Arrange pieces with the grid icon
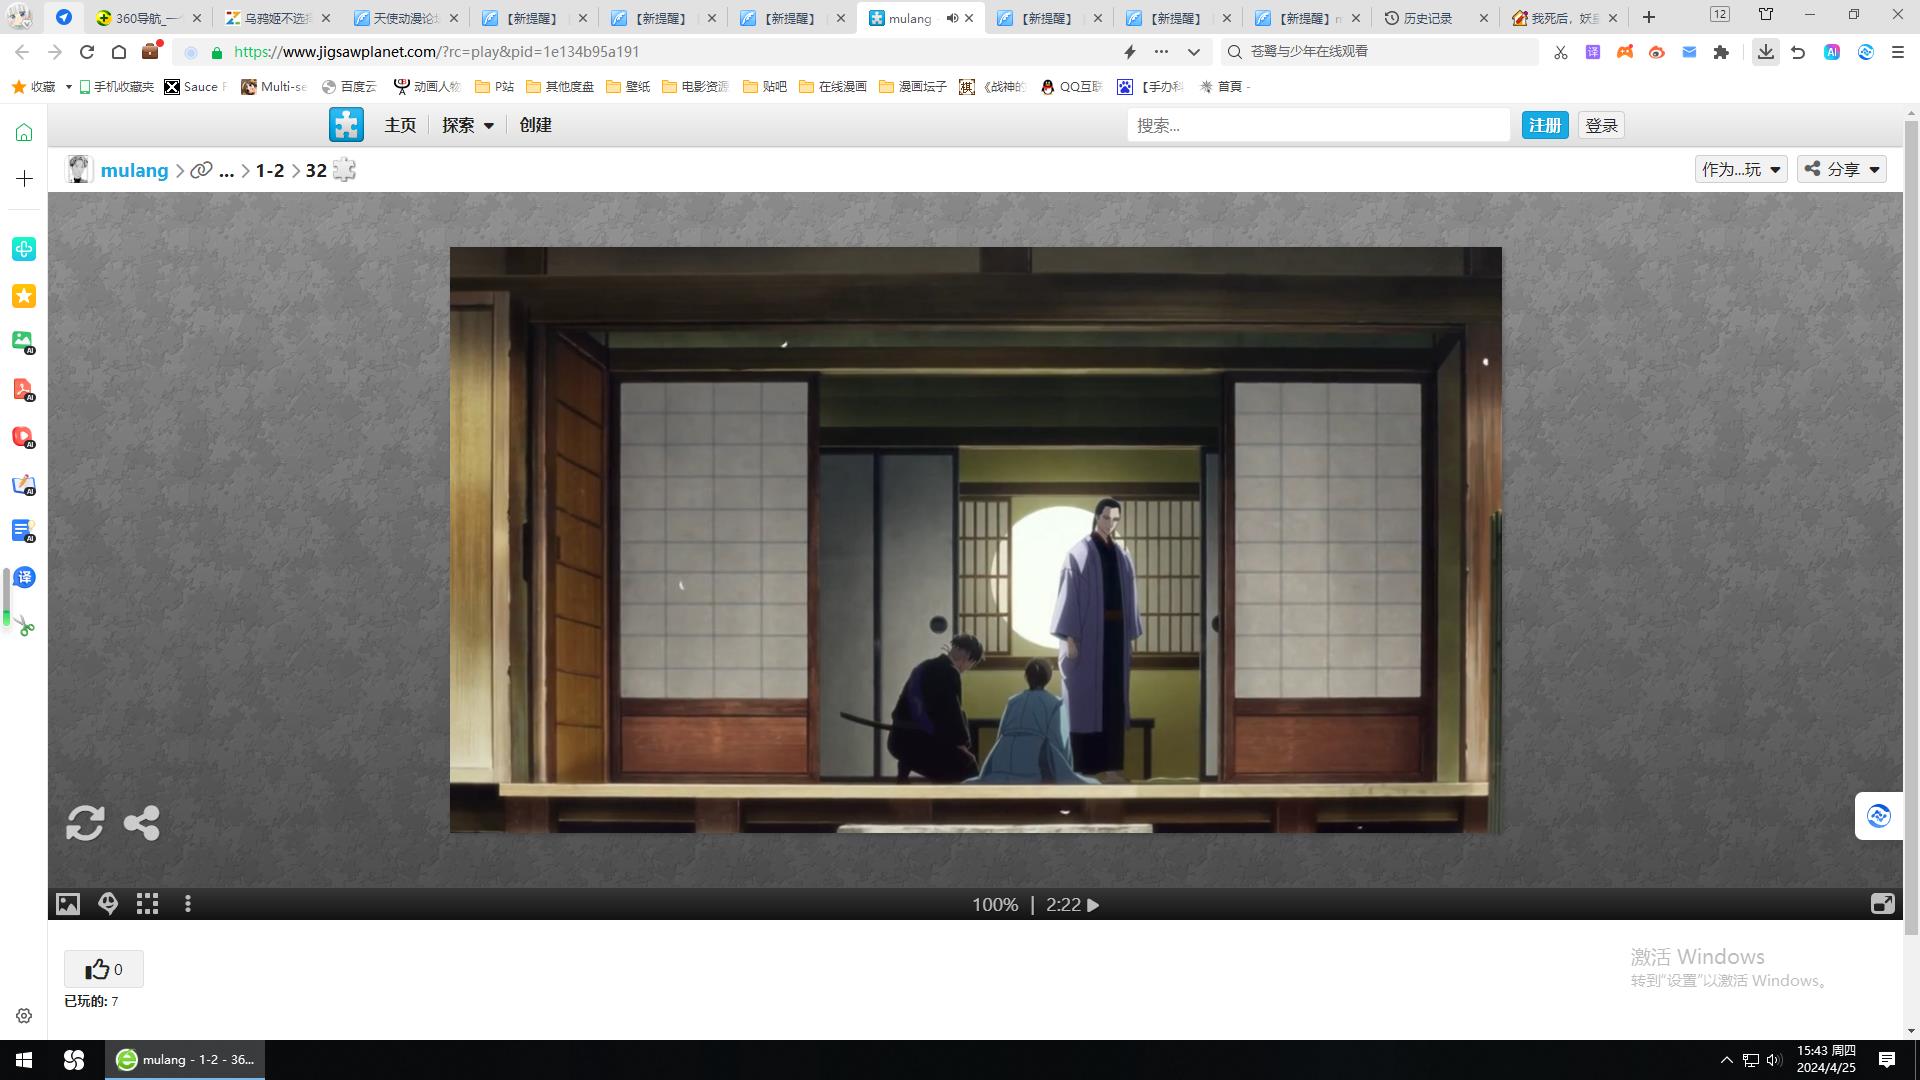The height and width of the screenshot is (1080, 1920). (148, 904)
